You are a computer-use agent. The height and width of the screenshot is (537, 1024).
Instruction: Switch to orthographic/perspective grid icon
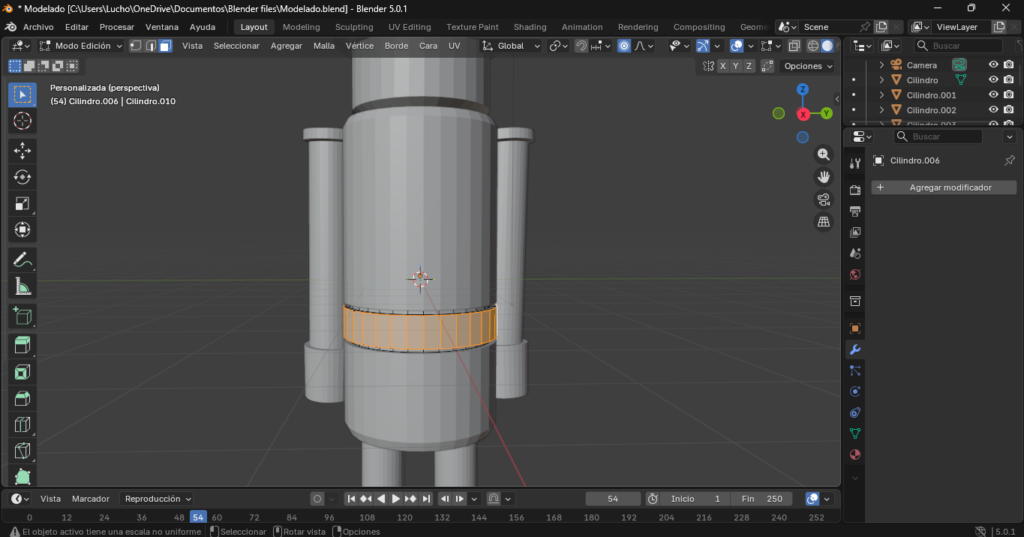(824, 222)
